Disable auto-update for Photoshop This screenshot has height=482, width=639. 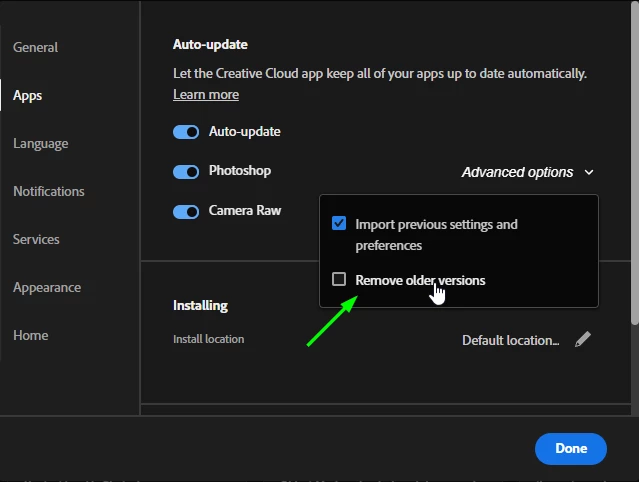pos(186,172)
